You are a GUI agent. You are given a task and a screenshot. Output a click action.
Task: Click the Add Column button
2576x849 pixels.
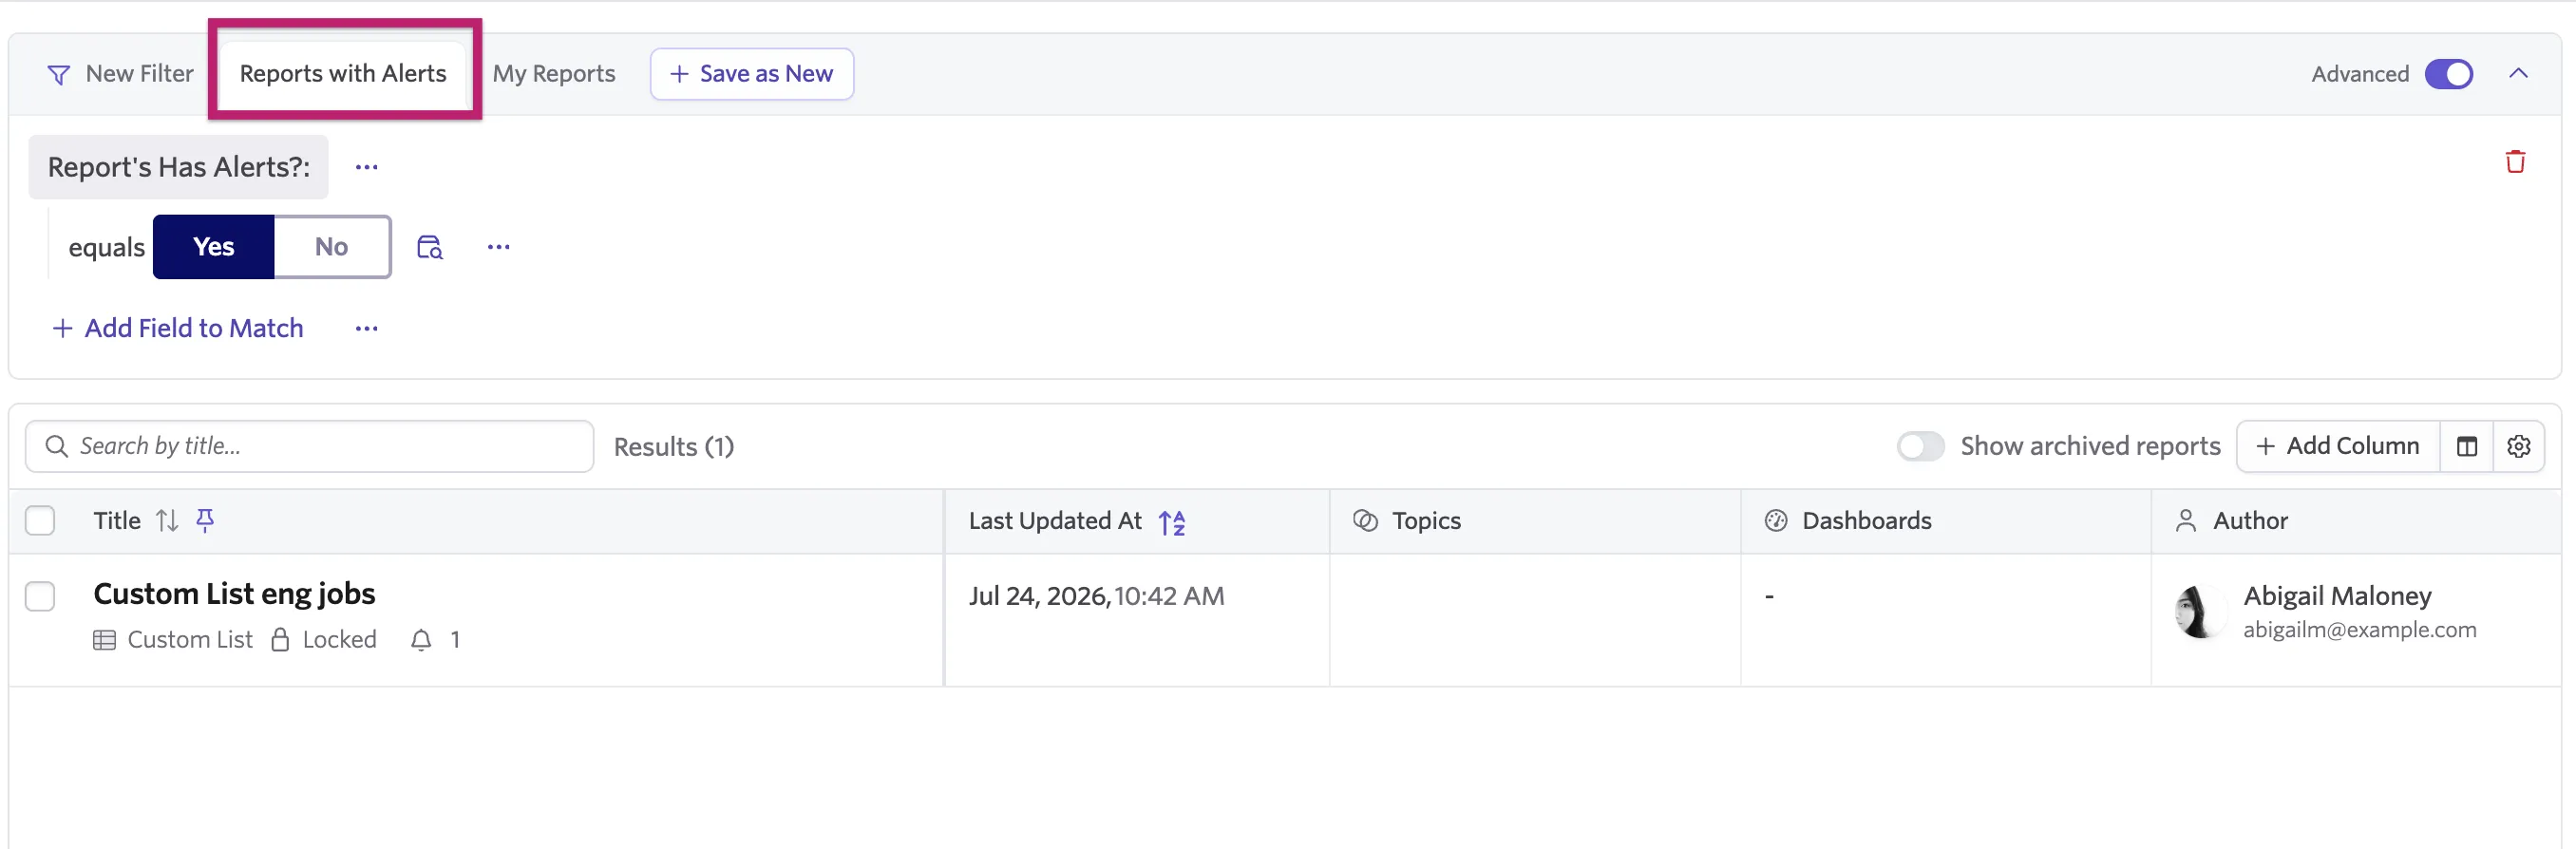(2337, 446)
